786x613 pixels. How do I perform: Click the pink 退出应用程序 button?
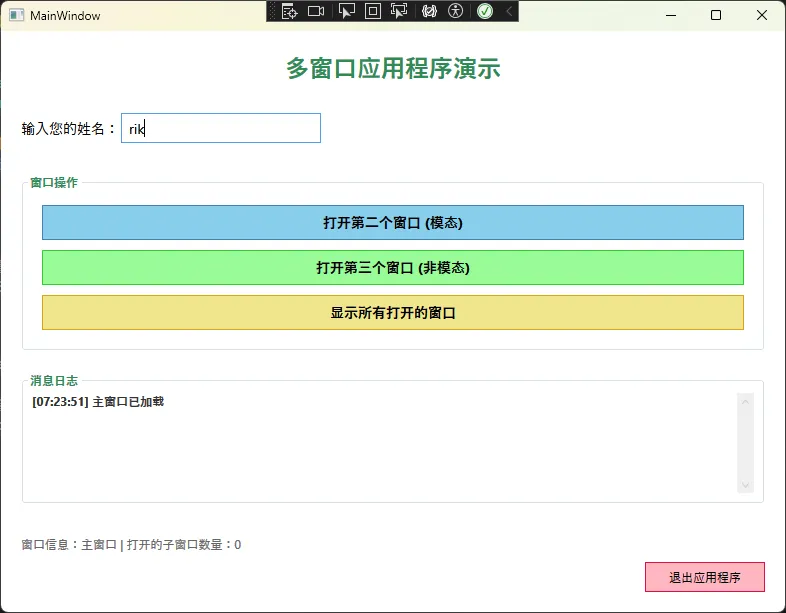point(704,577)
